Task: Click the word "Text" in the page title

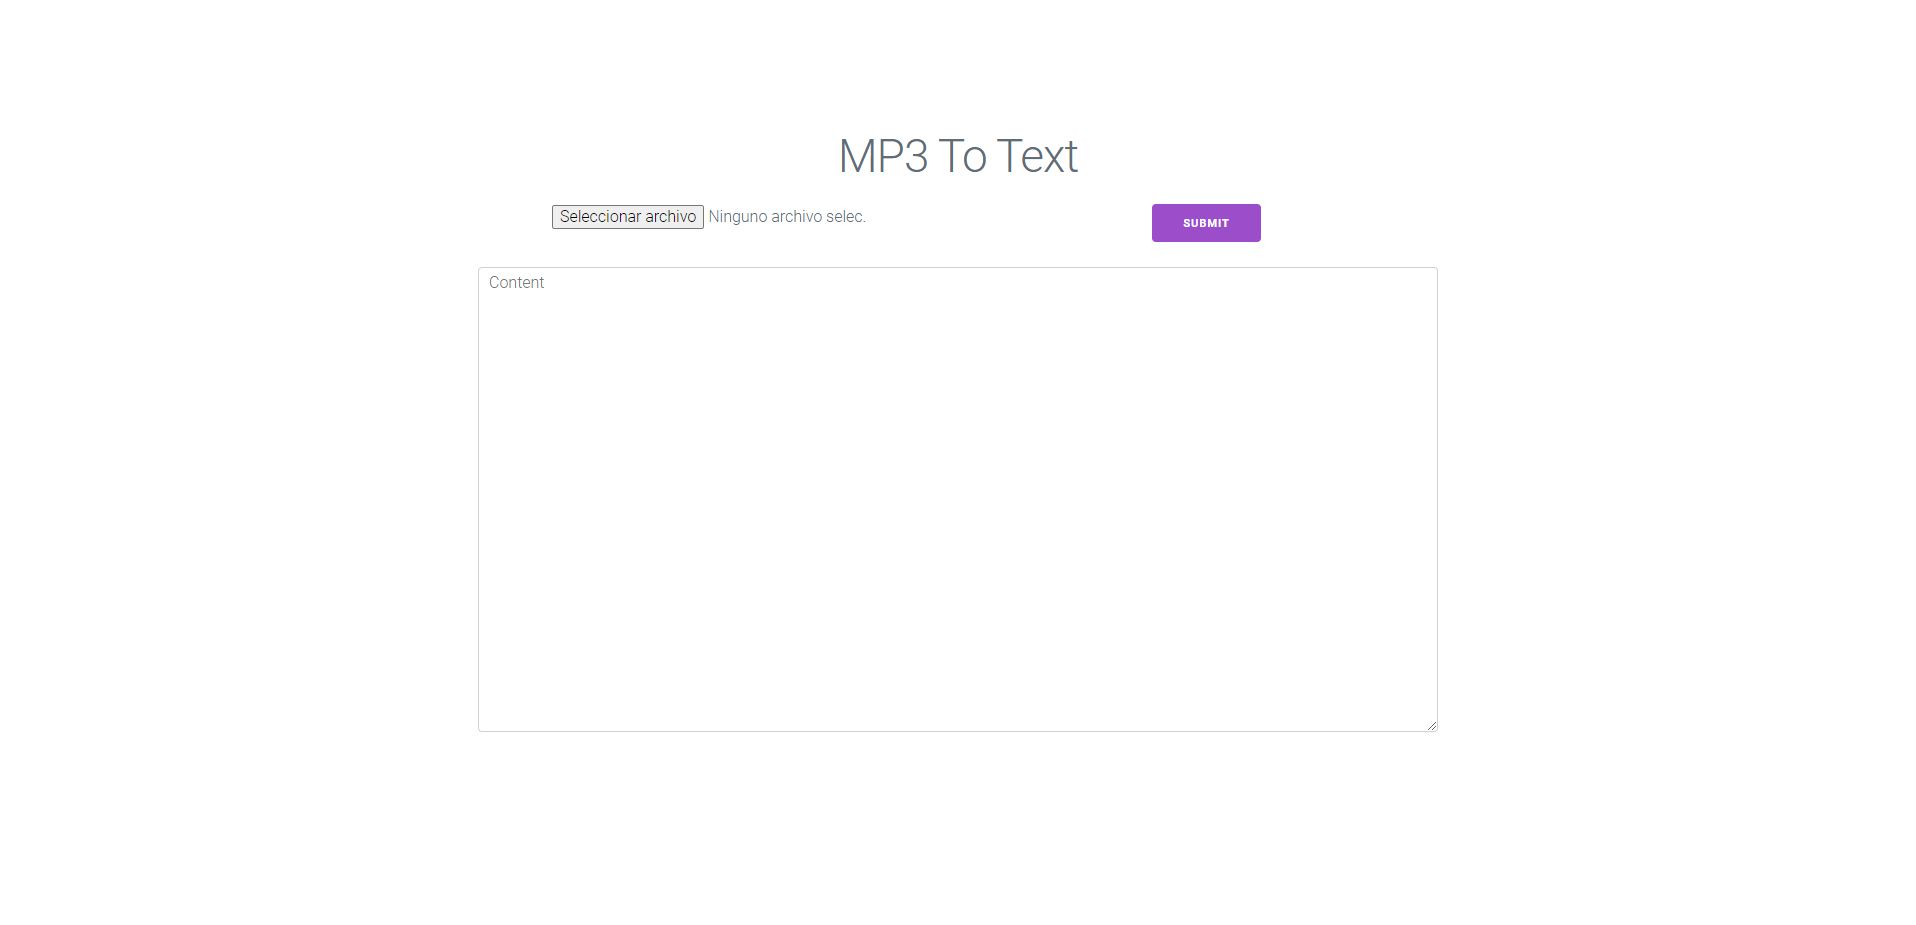Action: click(1037, 156)
